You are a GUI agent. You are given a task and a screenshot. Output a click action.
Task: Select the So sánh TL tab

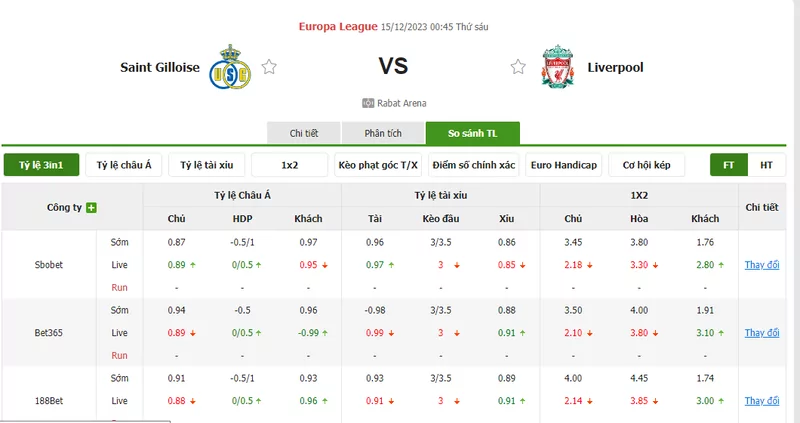coord(472,133)
